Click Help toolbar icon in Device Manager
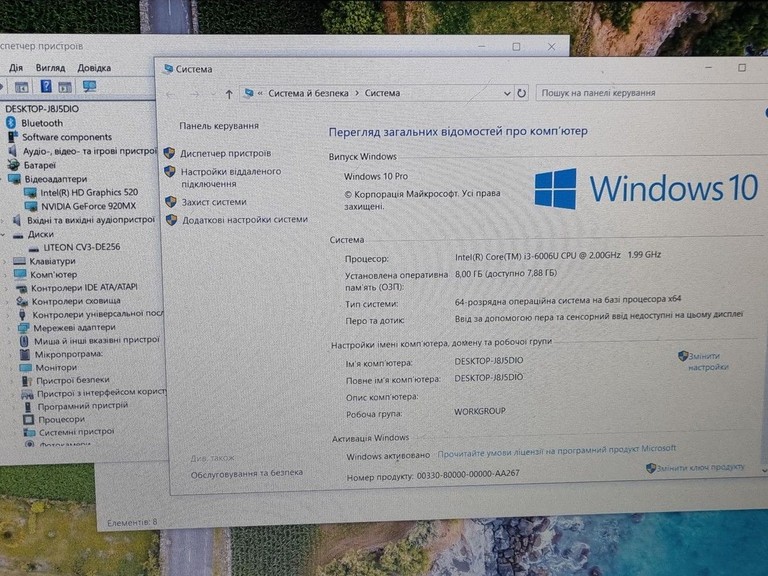This screenshot has width=768, height=576. (x=46, y=87)
